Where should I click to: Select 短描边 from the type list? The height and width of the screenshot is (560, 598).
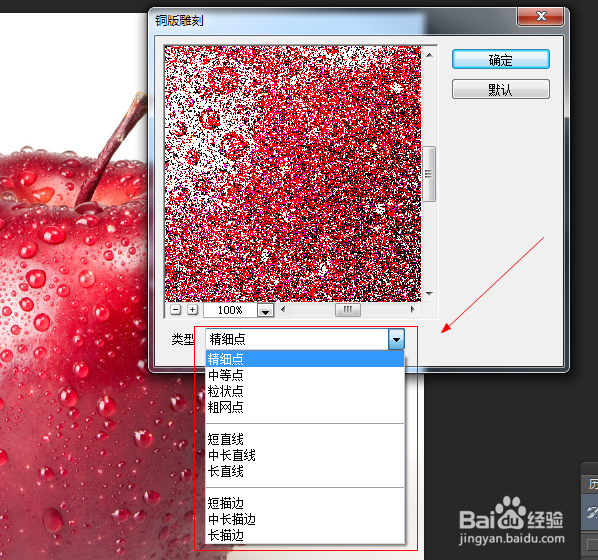tap(305, 503)
